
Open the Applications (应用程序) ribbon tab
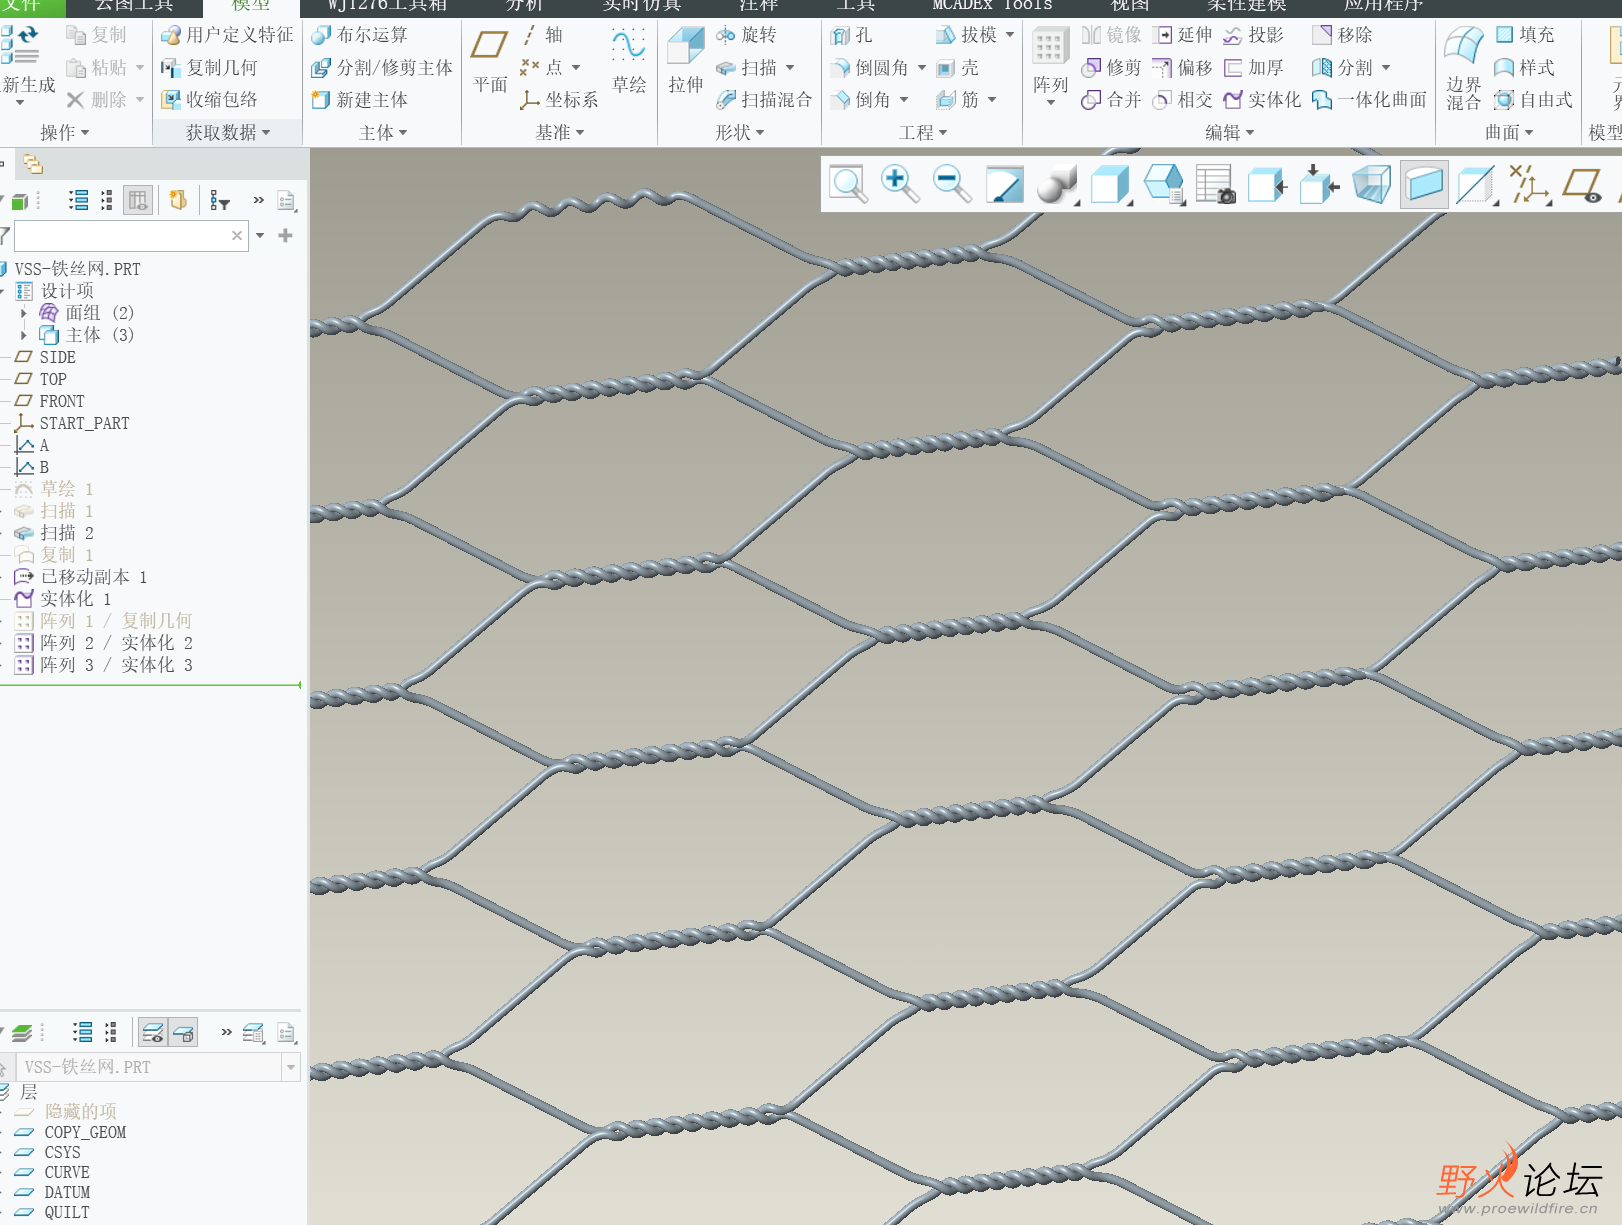[1384, 6]
